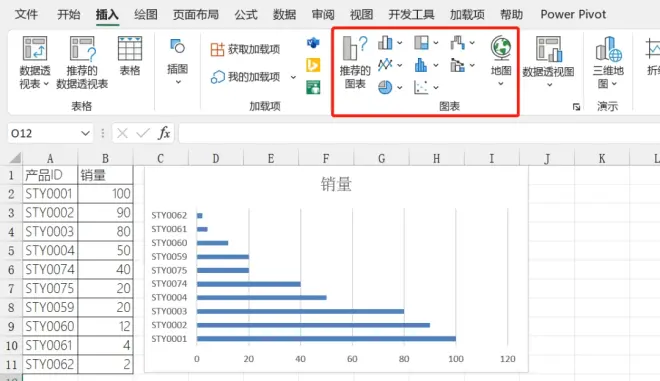Open the 插图 illustrations group

click(x=178, y=61)
